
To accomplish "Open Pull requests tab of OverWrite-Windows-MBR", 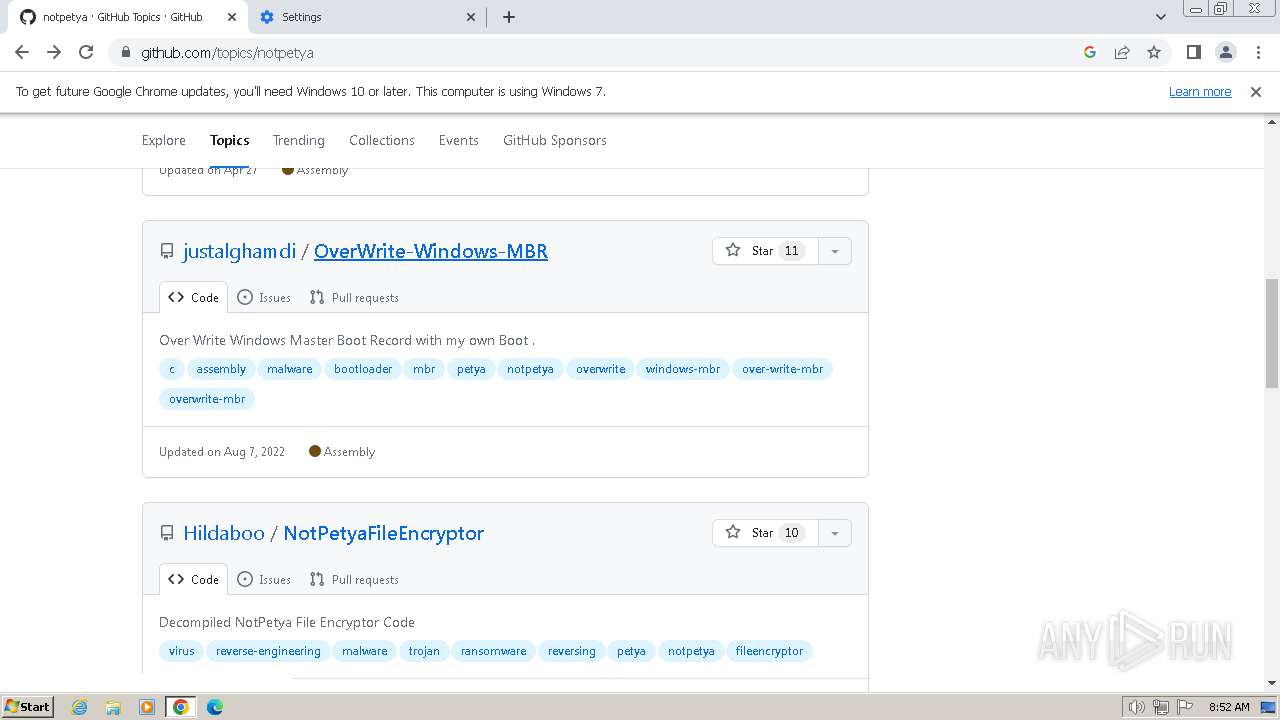I will (x=354, y=297).
